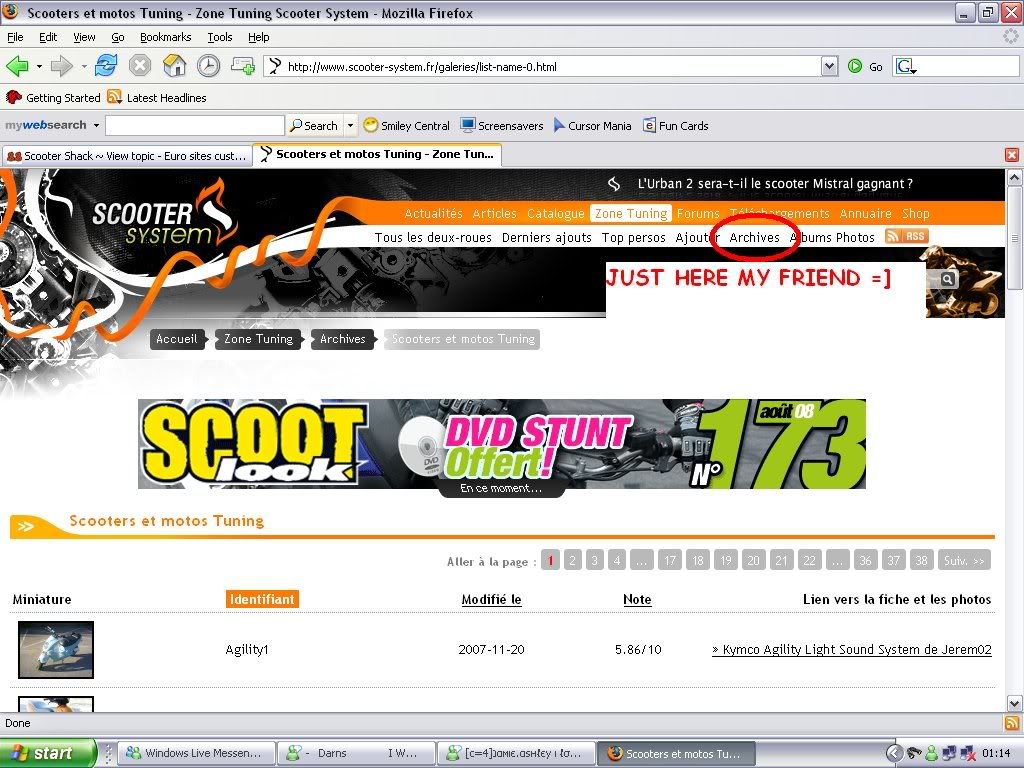Click the Archives navigation link
Image resolution: width=1024 pixels, height=768 pixels.
pyautogui.click(x=754, y=238)
